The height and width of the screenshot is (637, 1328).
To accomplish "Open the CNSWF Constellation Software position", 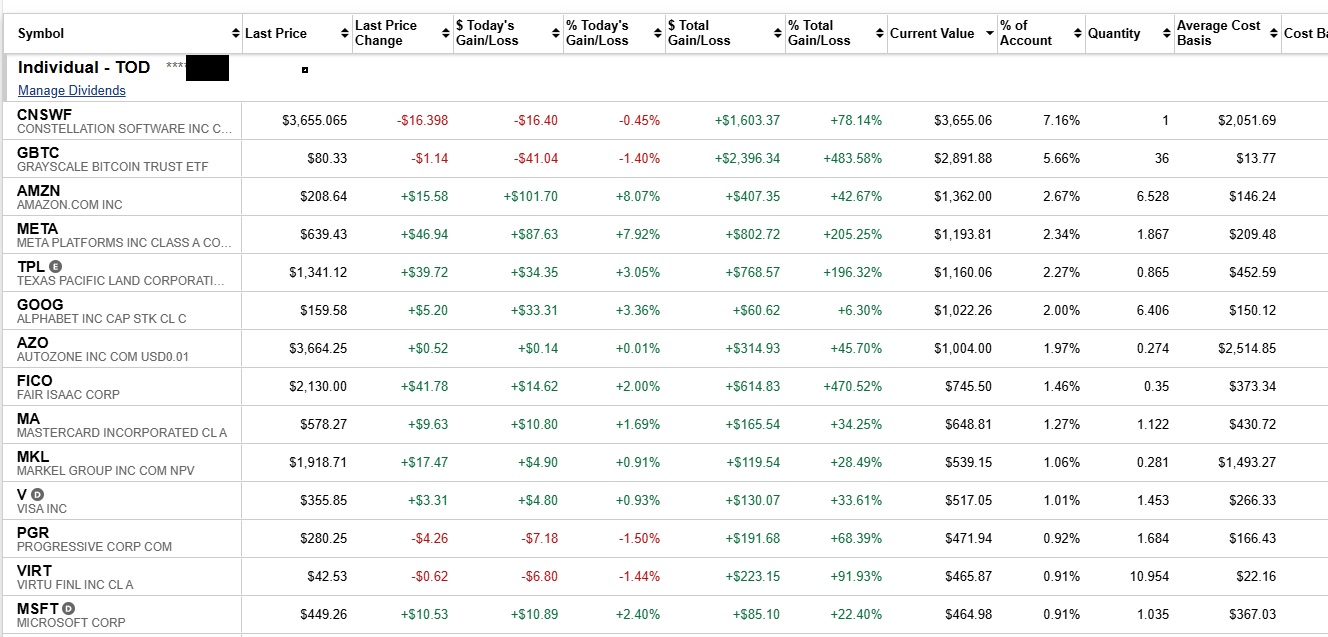I will 44,114.
